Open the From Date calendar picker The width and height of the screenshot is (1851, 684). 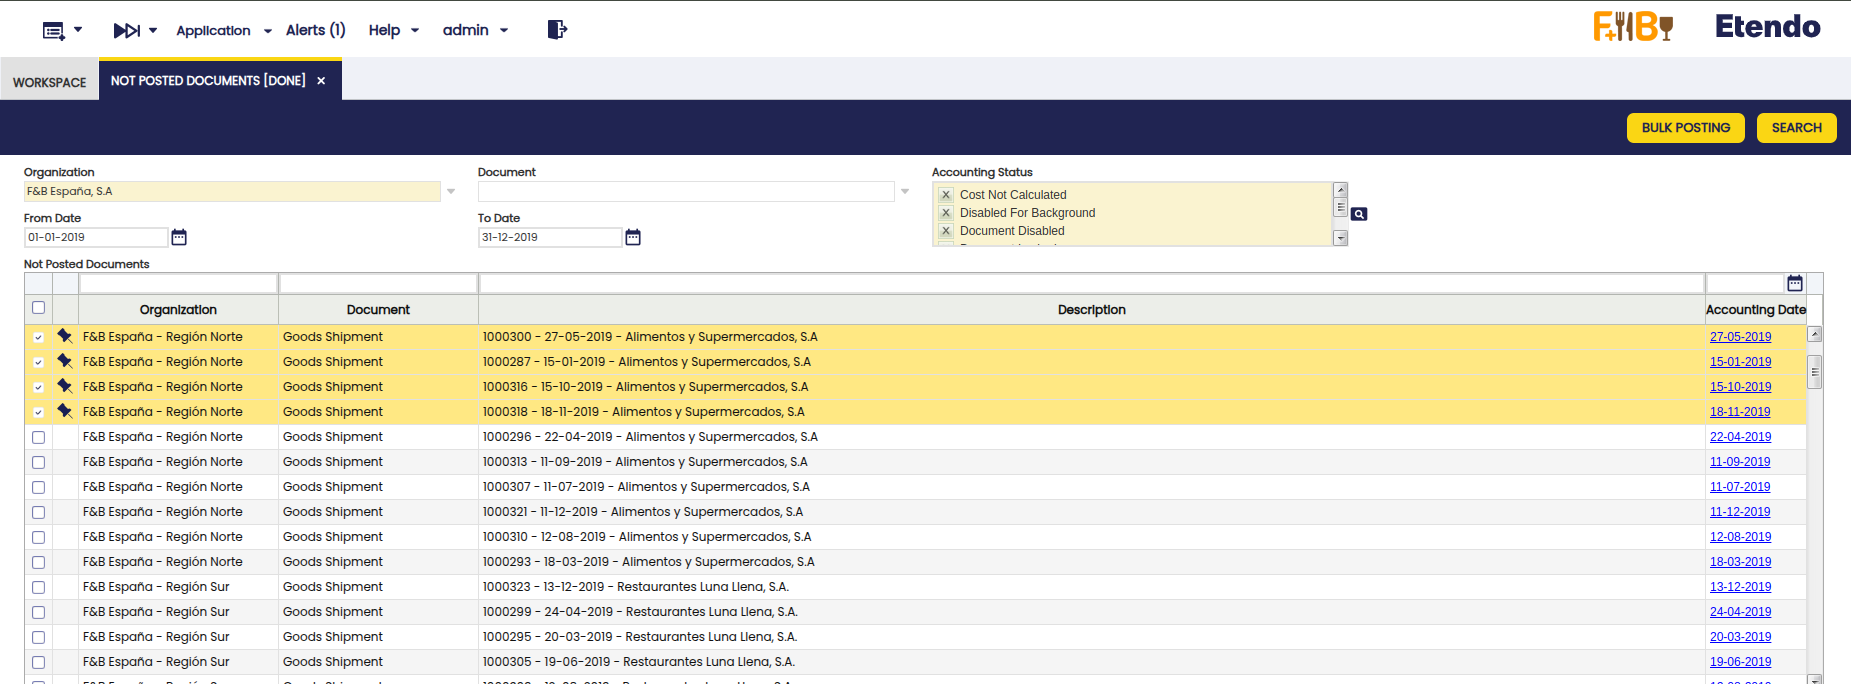point(179,237)
